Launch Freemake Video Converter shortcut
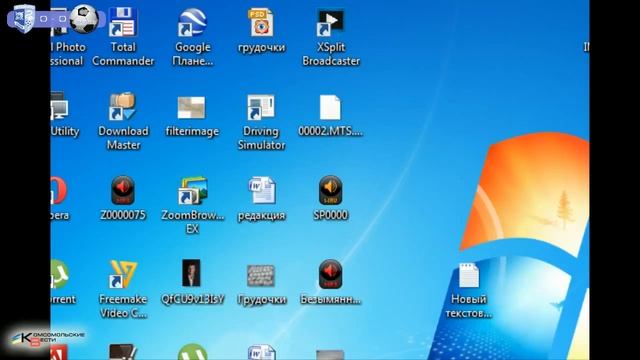 click(x=123, y=275)
